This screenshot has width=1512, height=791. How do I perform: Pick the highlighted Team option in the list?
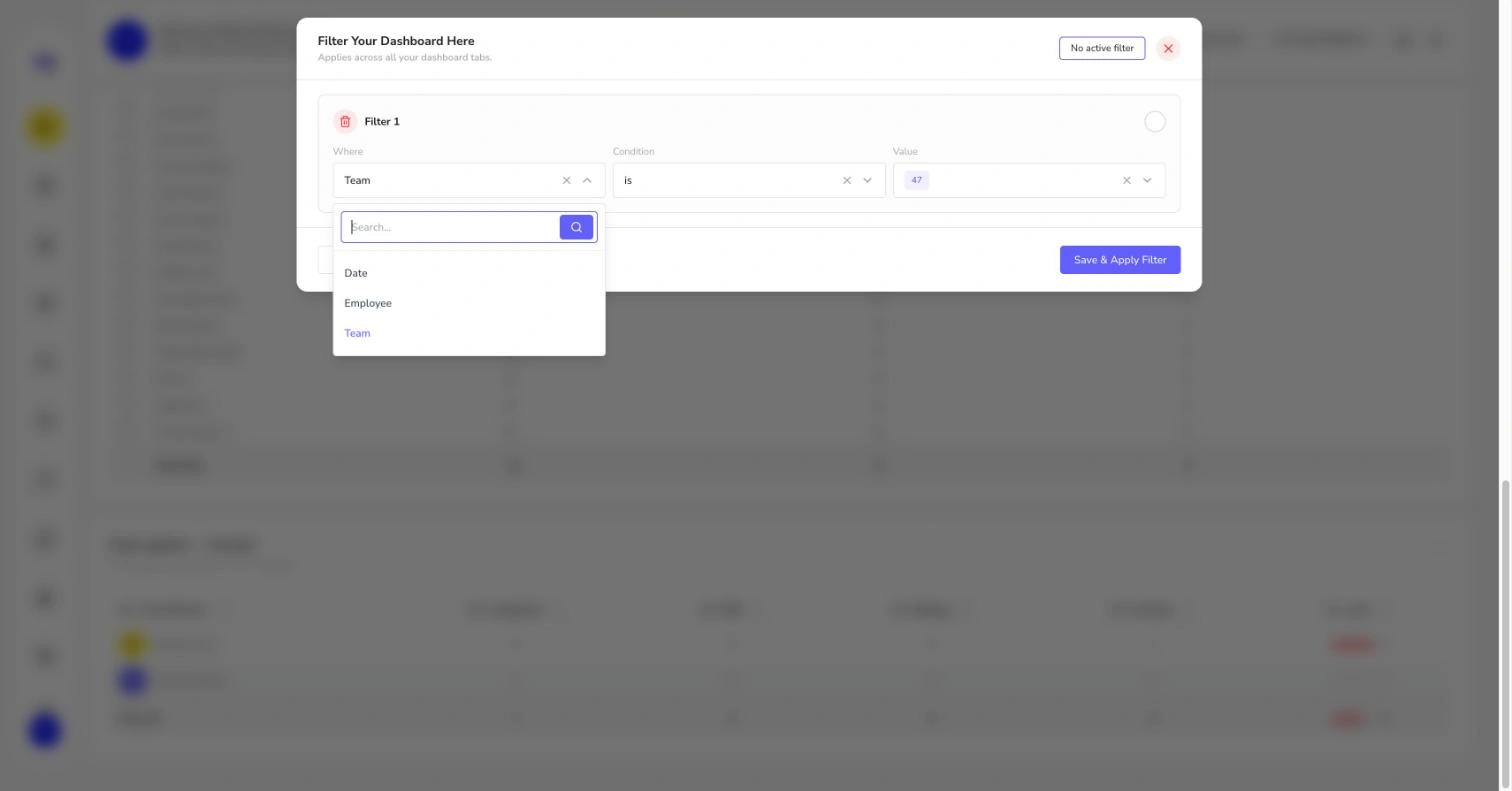[x=469, y=333]
